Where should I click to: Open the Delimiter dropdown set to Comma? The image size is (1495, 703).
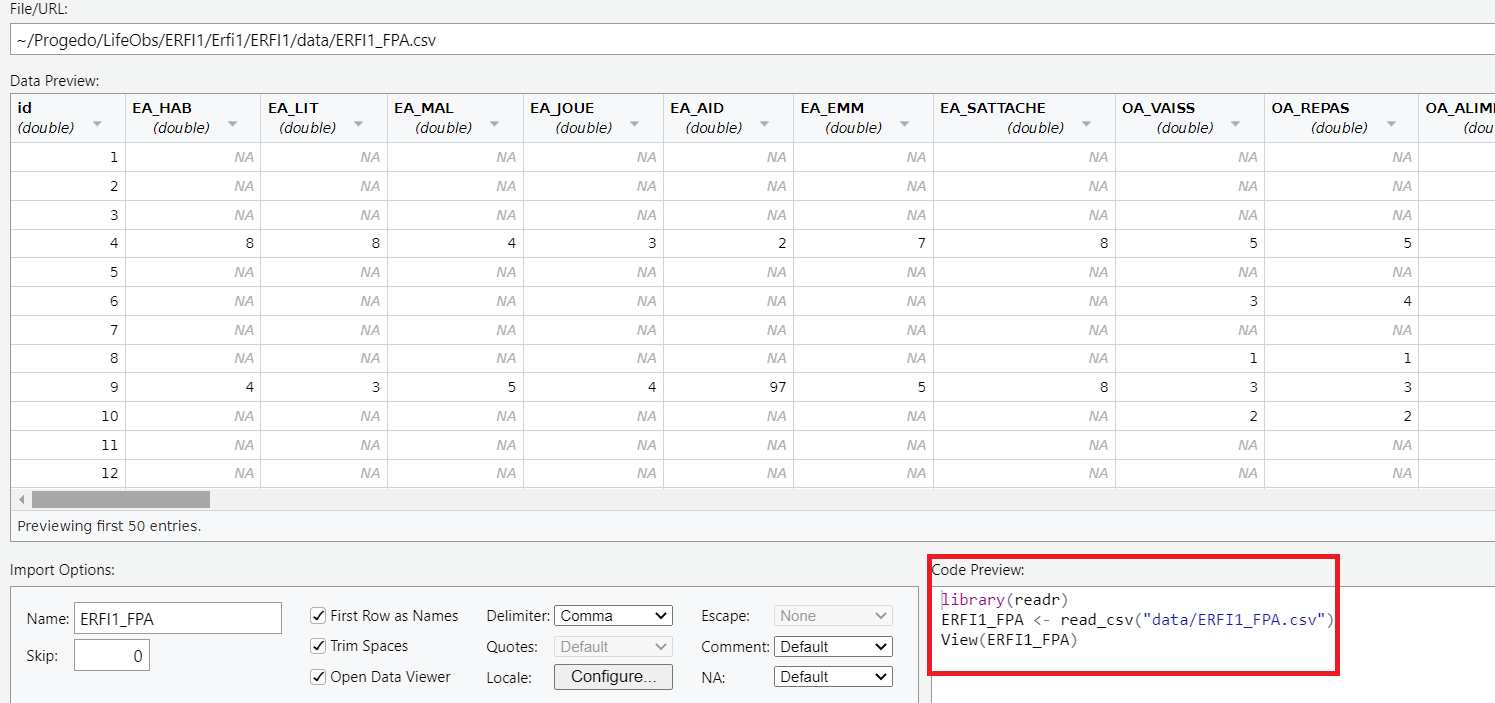click(x=613, y=616)
